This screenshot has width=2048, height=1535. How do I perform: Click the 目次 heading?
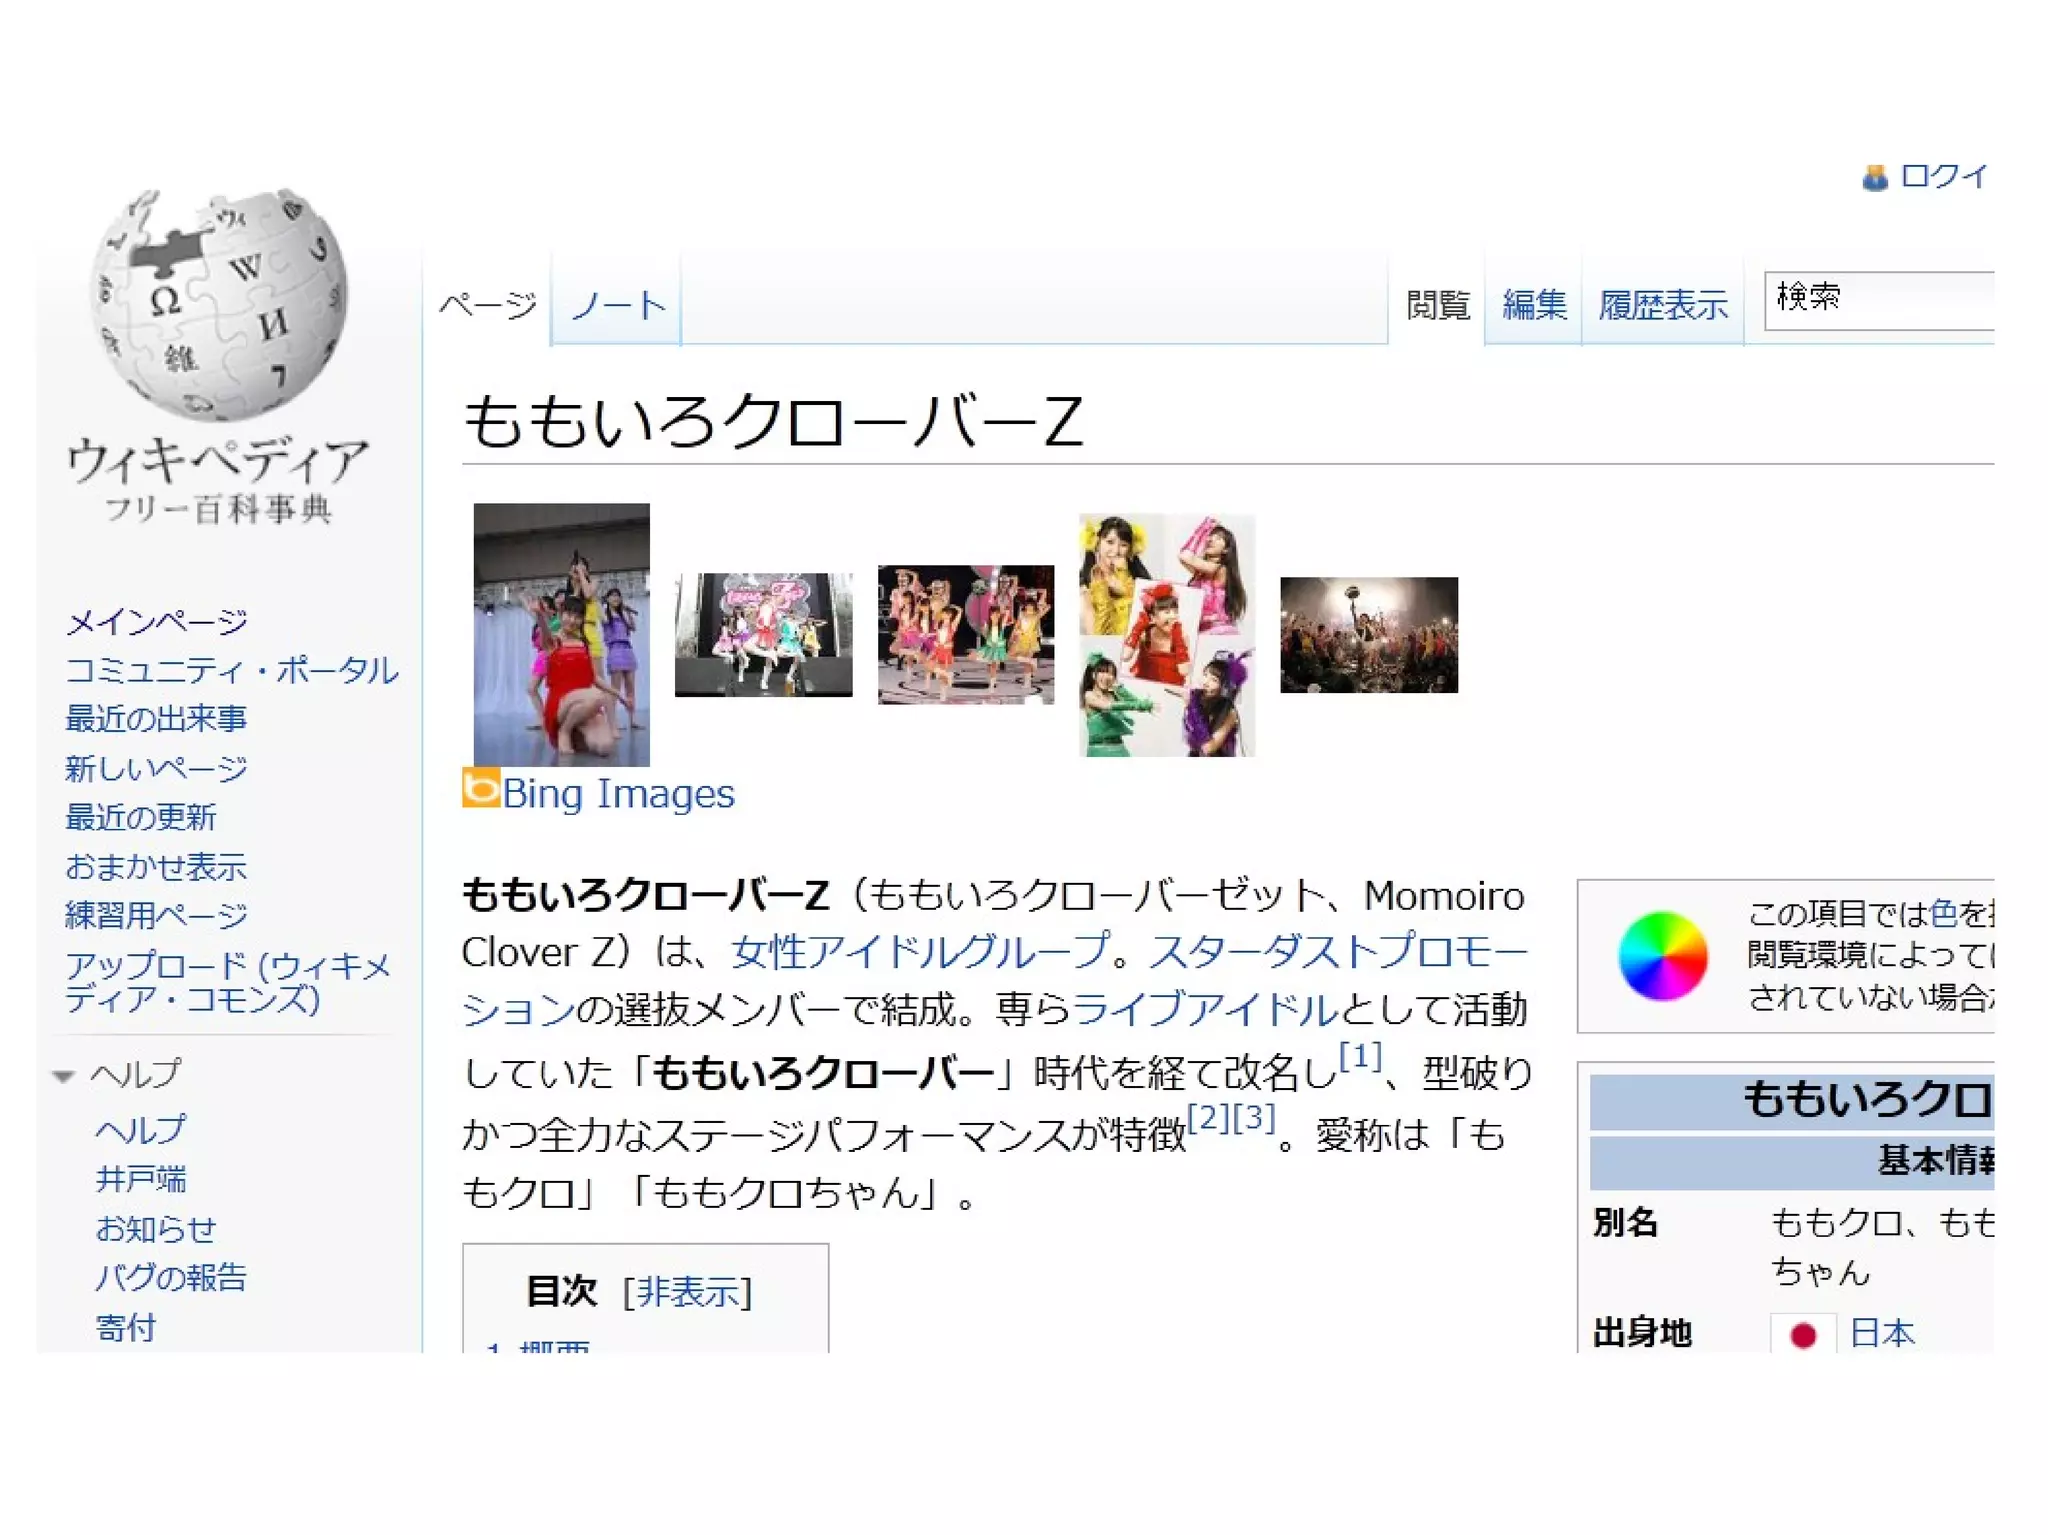coord(561,1291)
